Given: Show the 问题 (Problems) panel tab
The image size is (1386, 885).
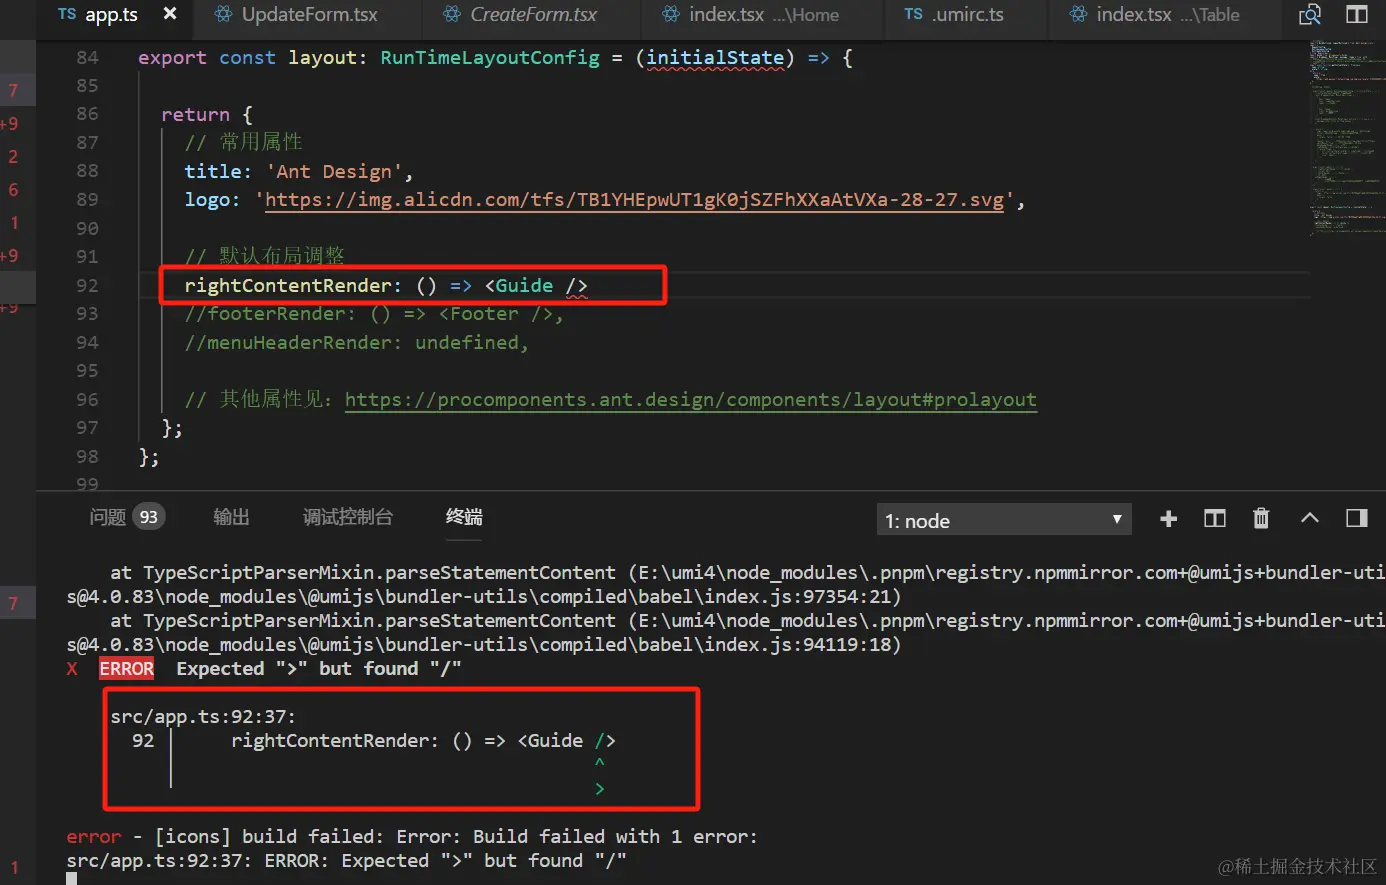Looking at the screenshot, I should click(126, 517).
